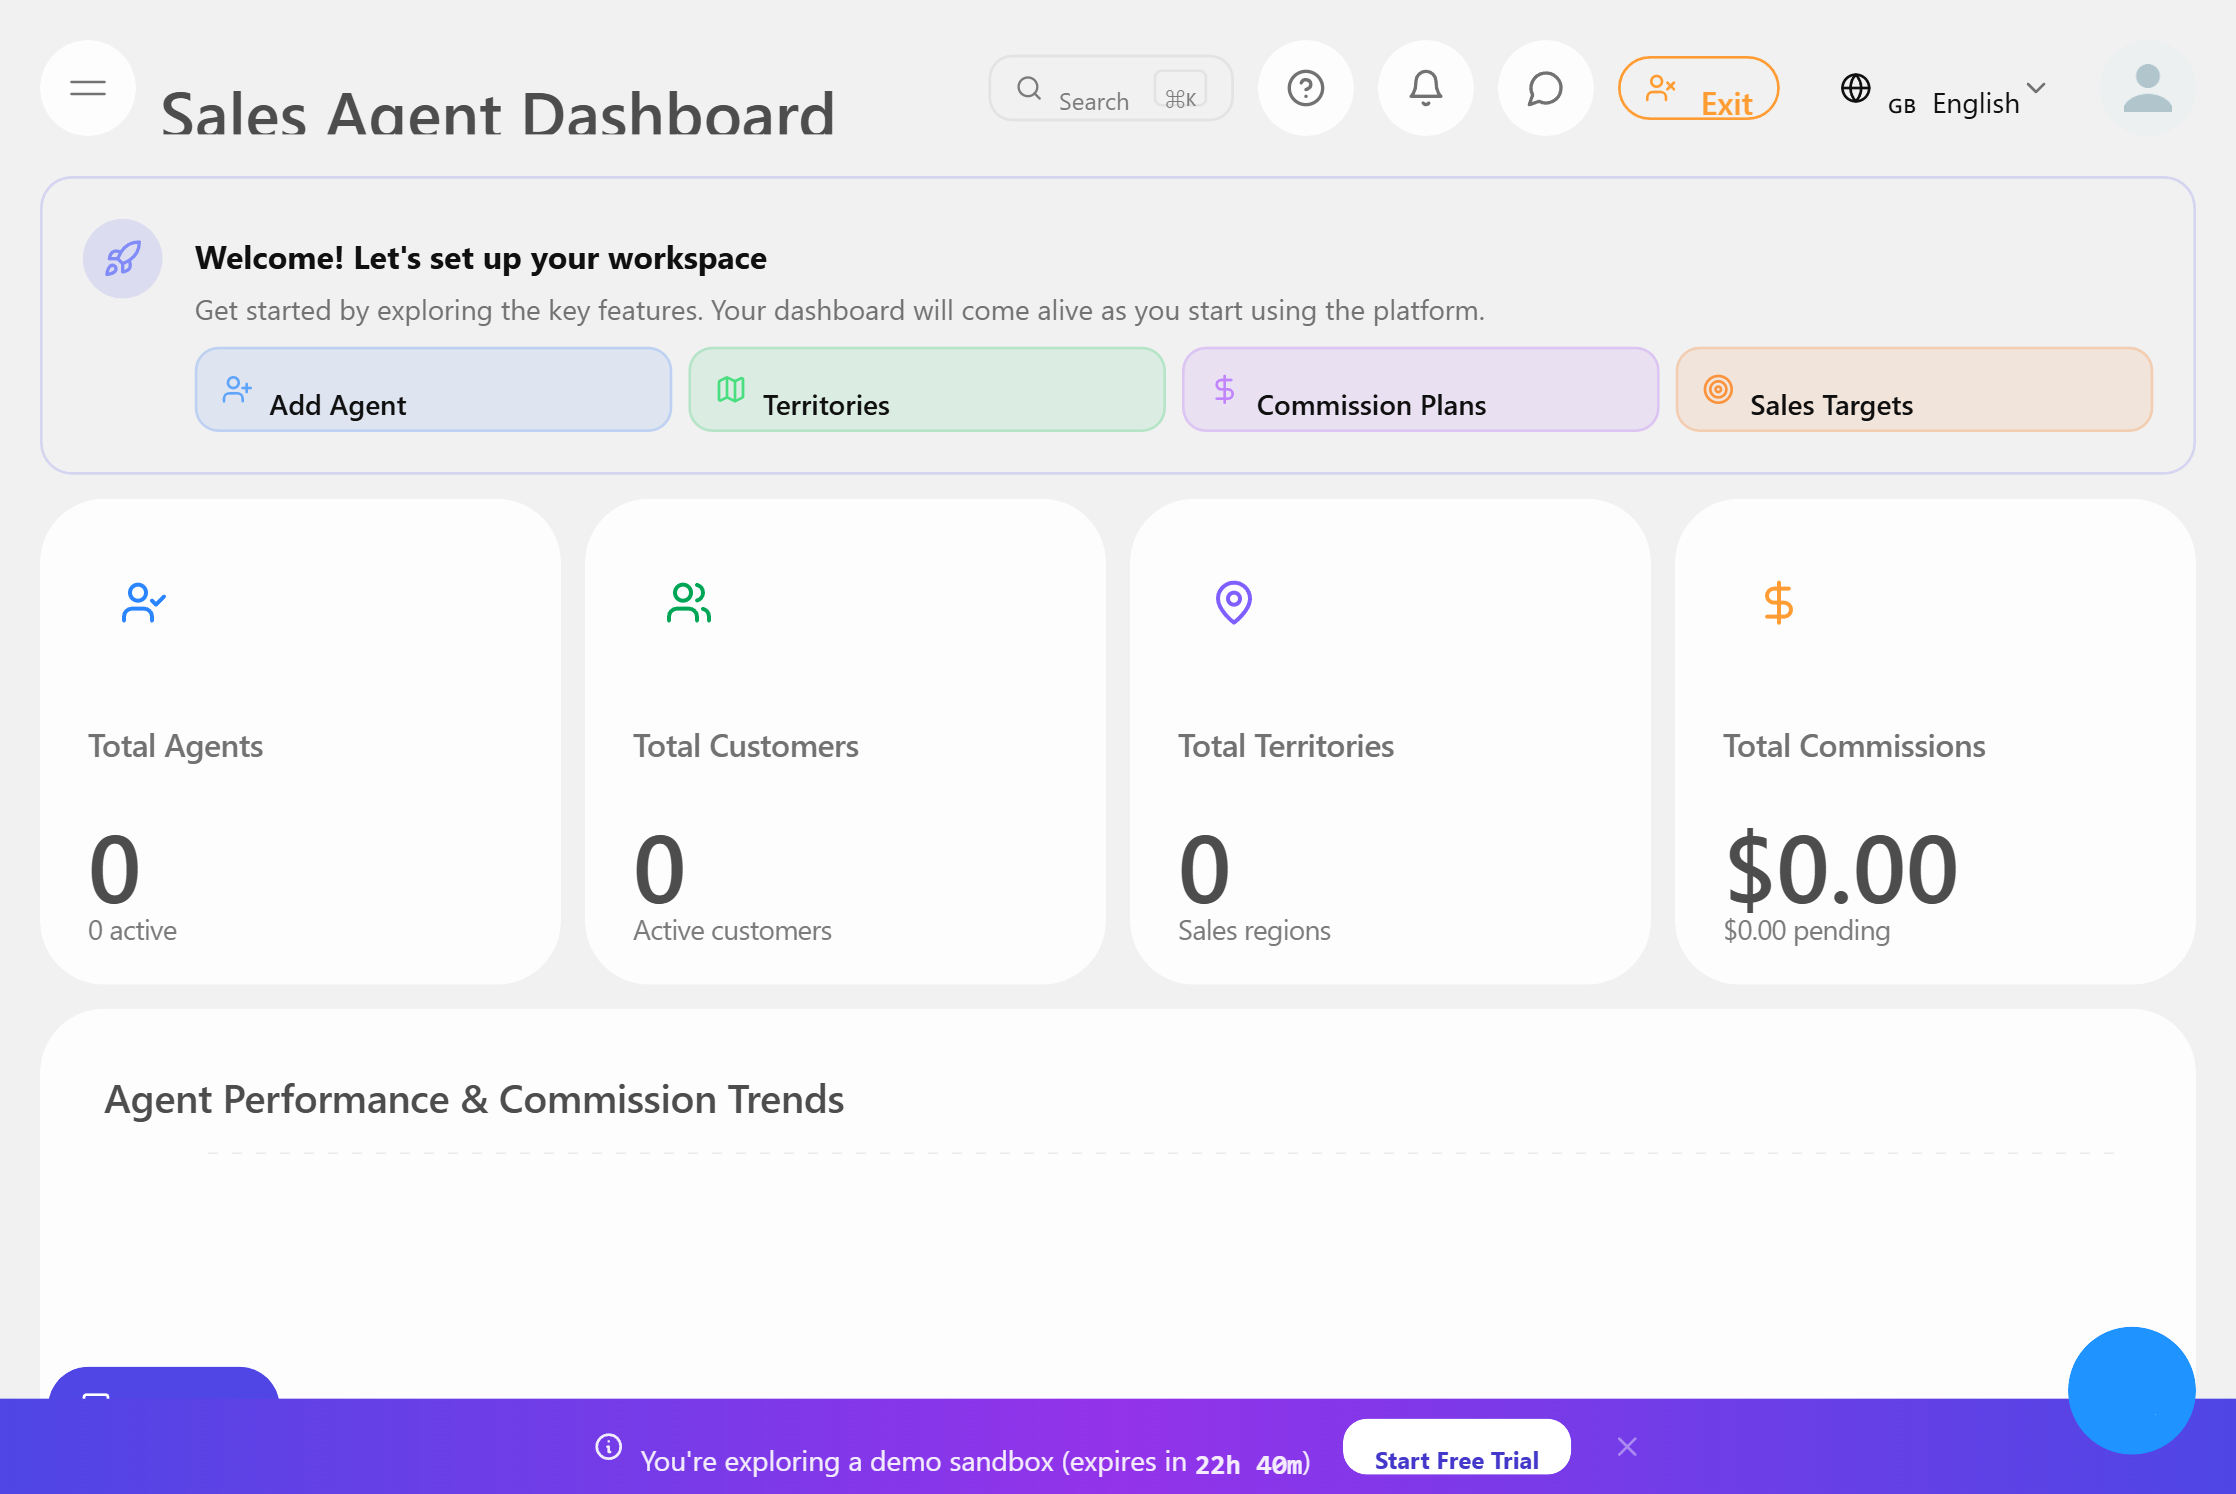Viewport: 2236px width, 1494px height.
Task: Open the notifications bell icon
Action: coord(1425,88)
